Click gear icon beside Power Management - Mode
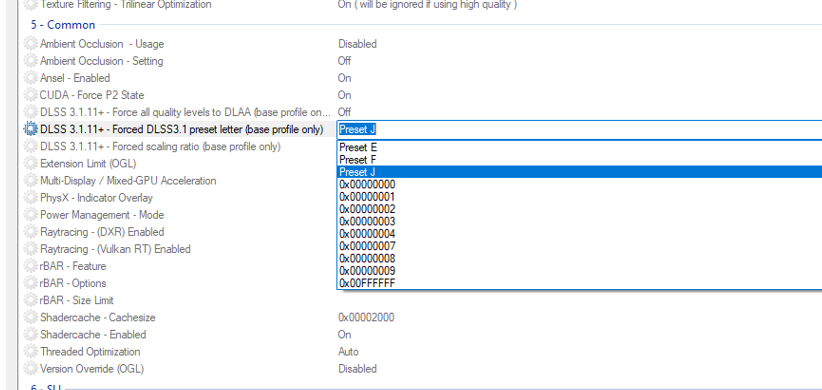Viewport: 822px width, 390px height. click(31, 215)
